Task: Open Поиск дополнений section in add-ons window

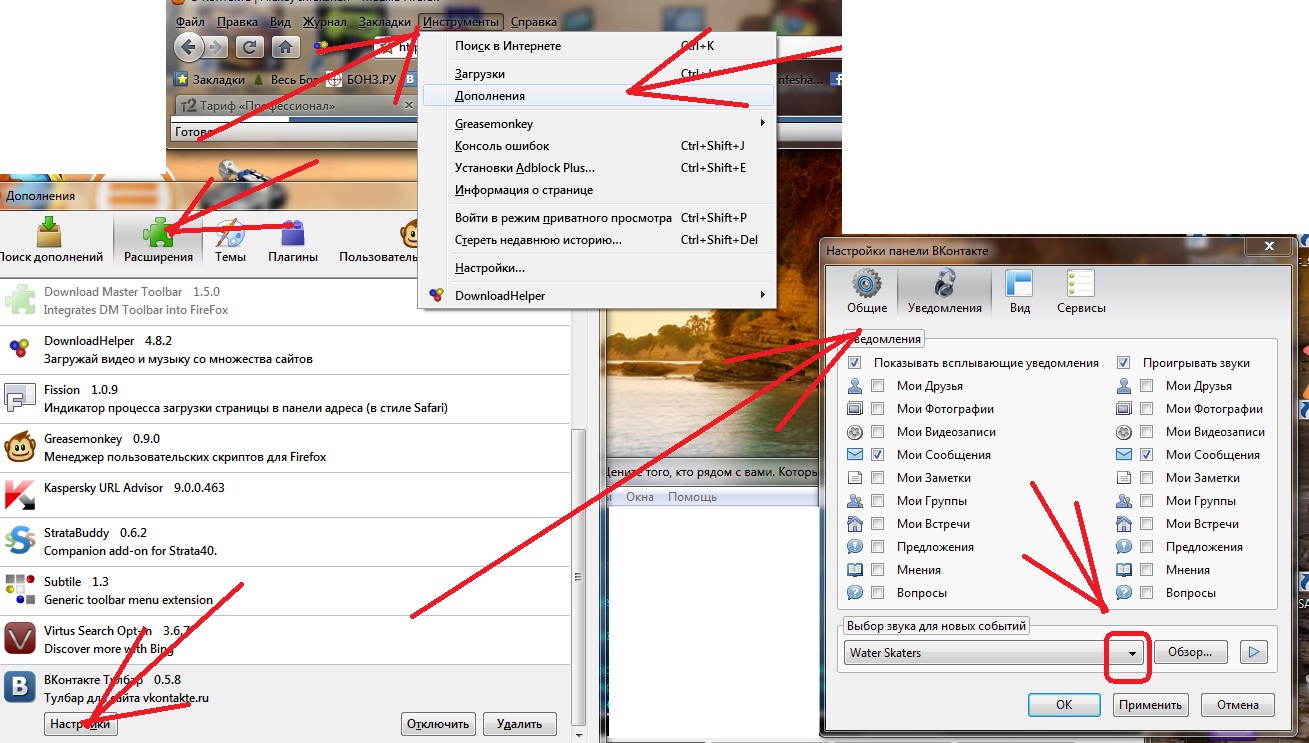Action: [51, 241]
